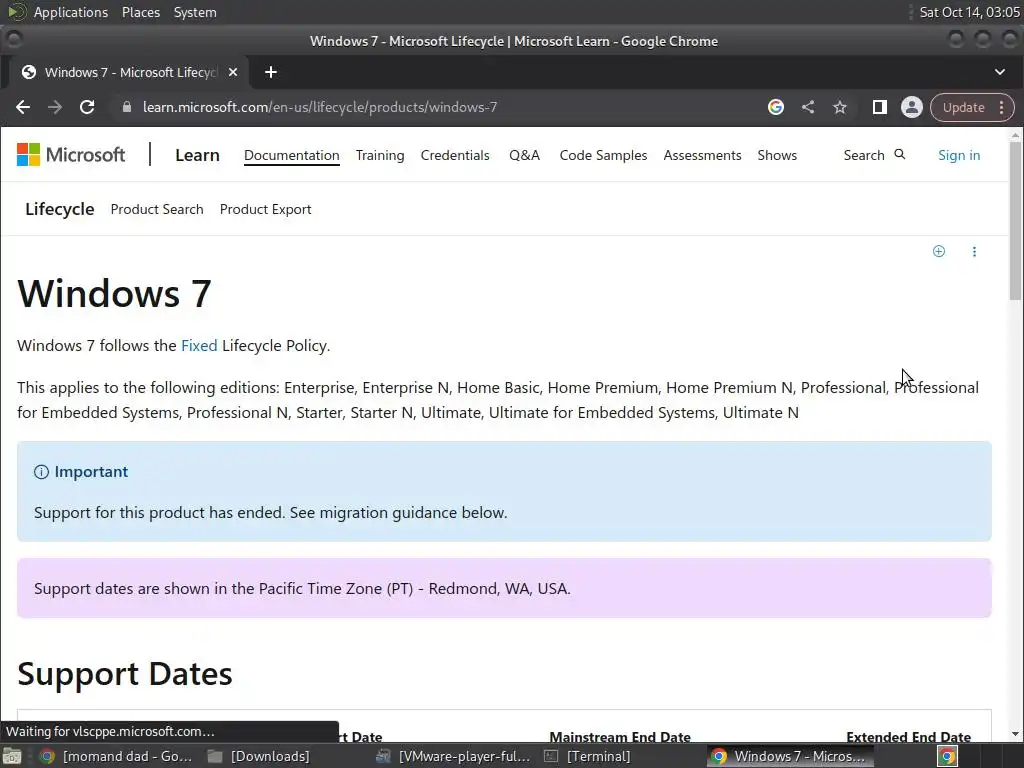Open a new Chrome tab

271,72
